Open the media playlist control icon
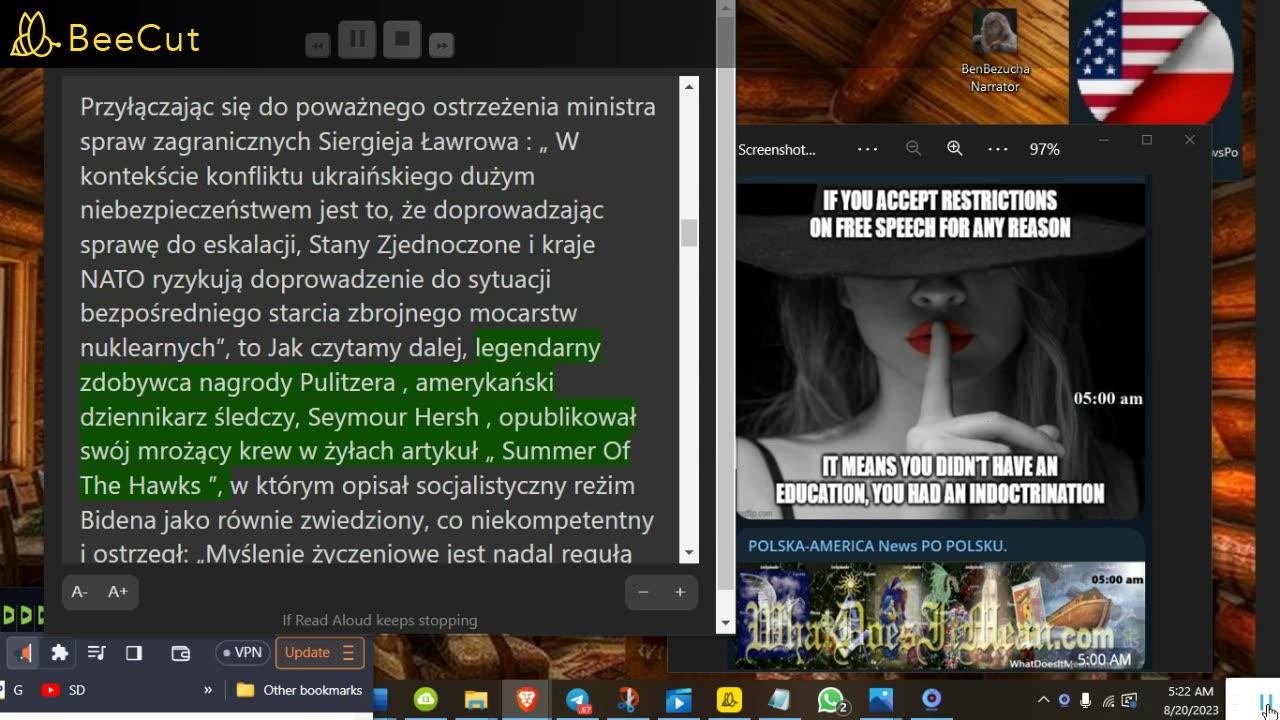 coord(97,653)
